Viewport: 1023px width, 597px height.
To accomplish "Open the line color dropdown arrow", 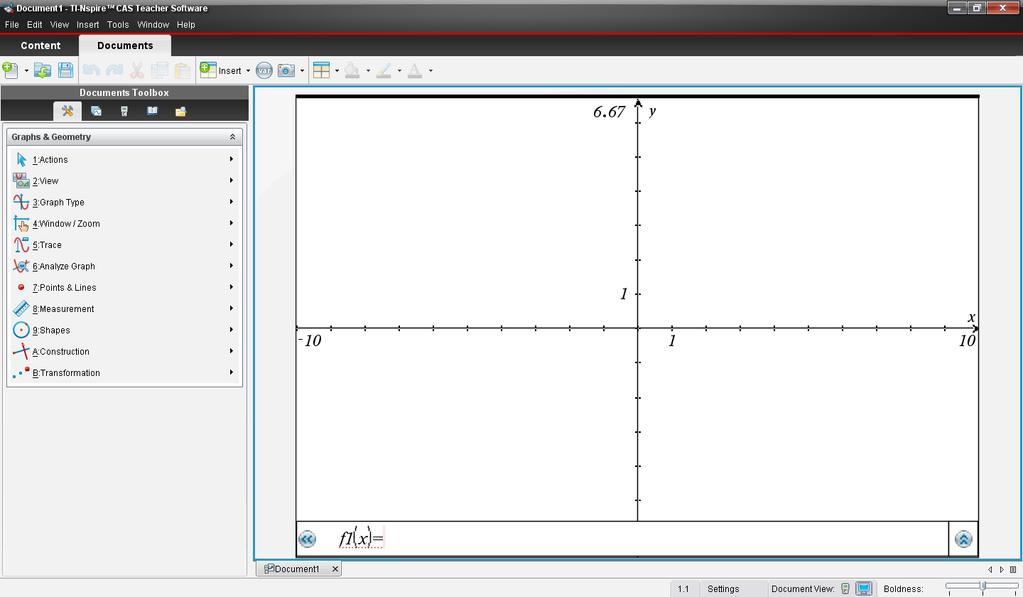I will point(399,70).
